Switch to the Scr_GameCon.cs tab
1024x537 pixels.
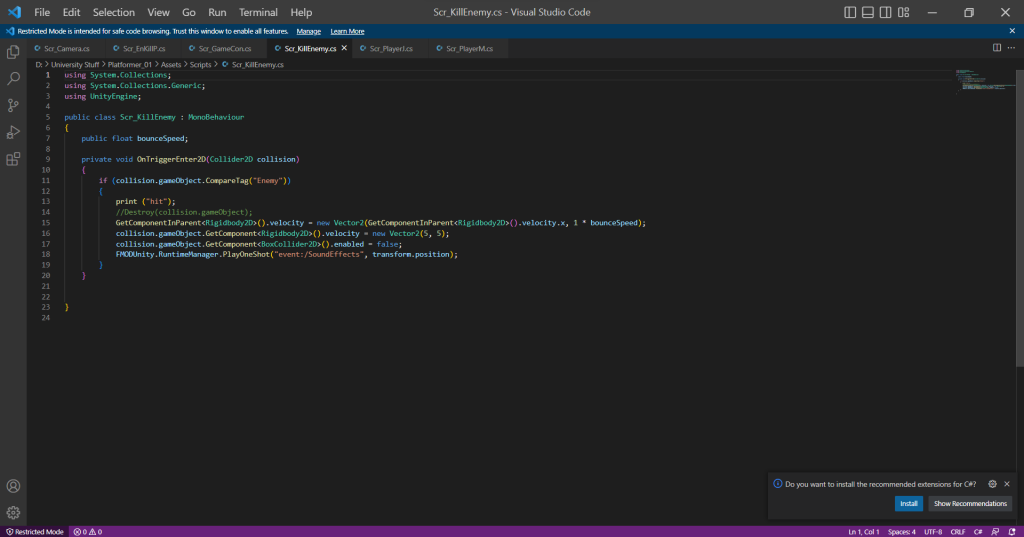(x=224, y=48)
